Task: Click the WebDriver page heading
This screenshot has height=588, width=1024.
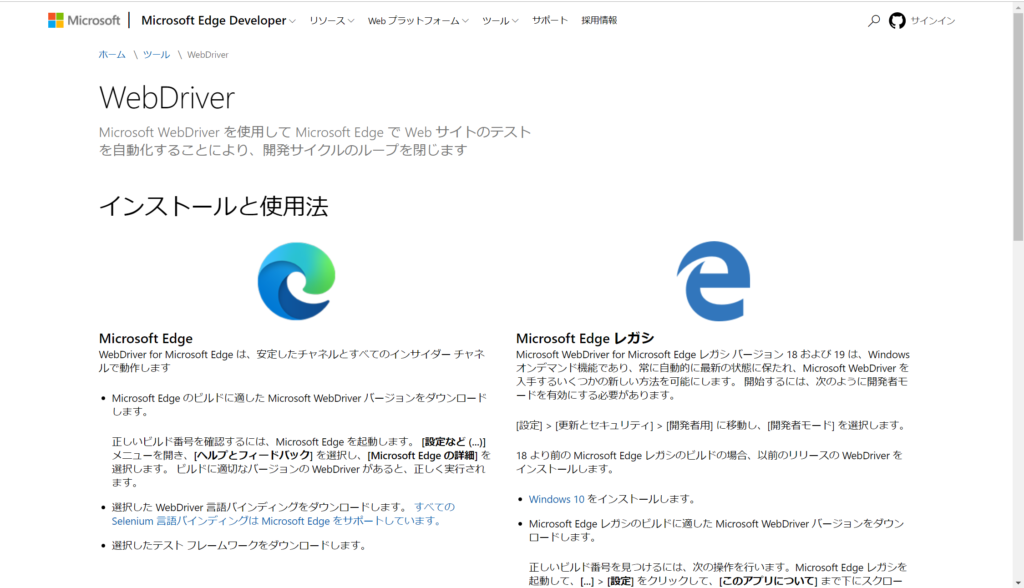Action: (167, 98)
